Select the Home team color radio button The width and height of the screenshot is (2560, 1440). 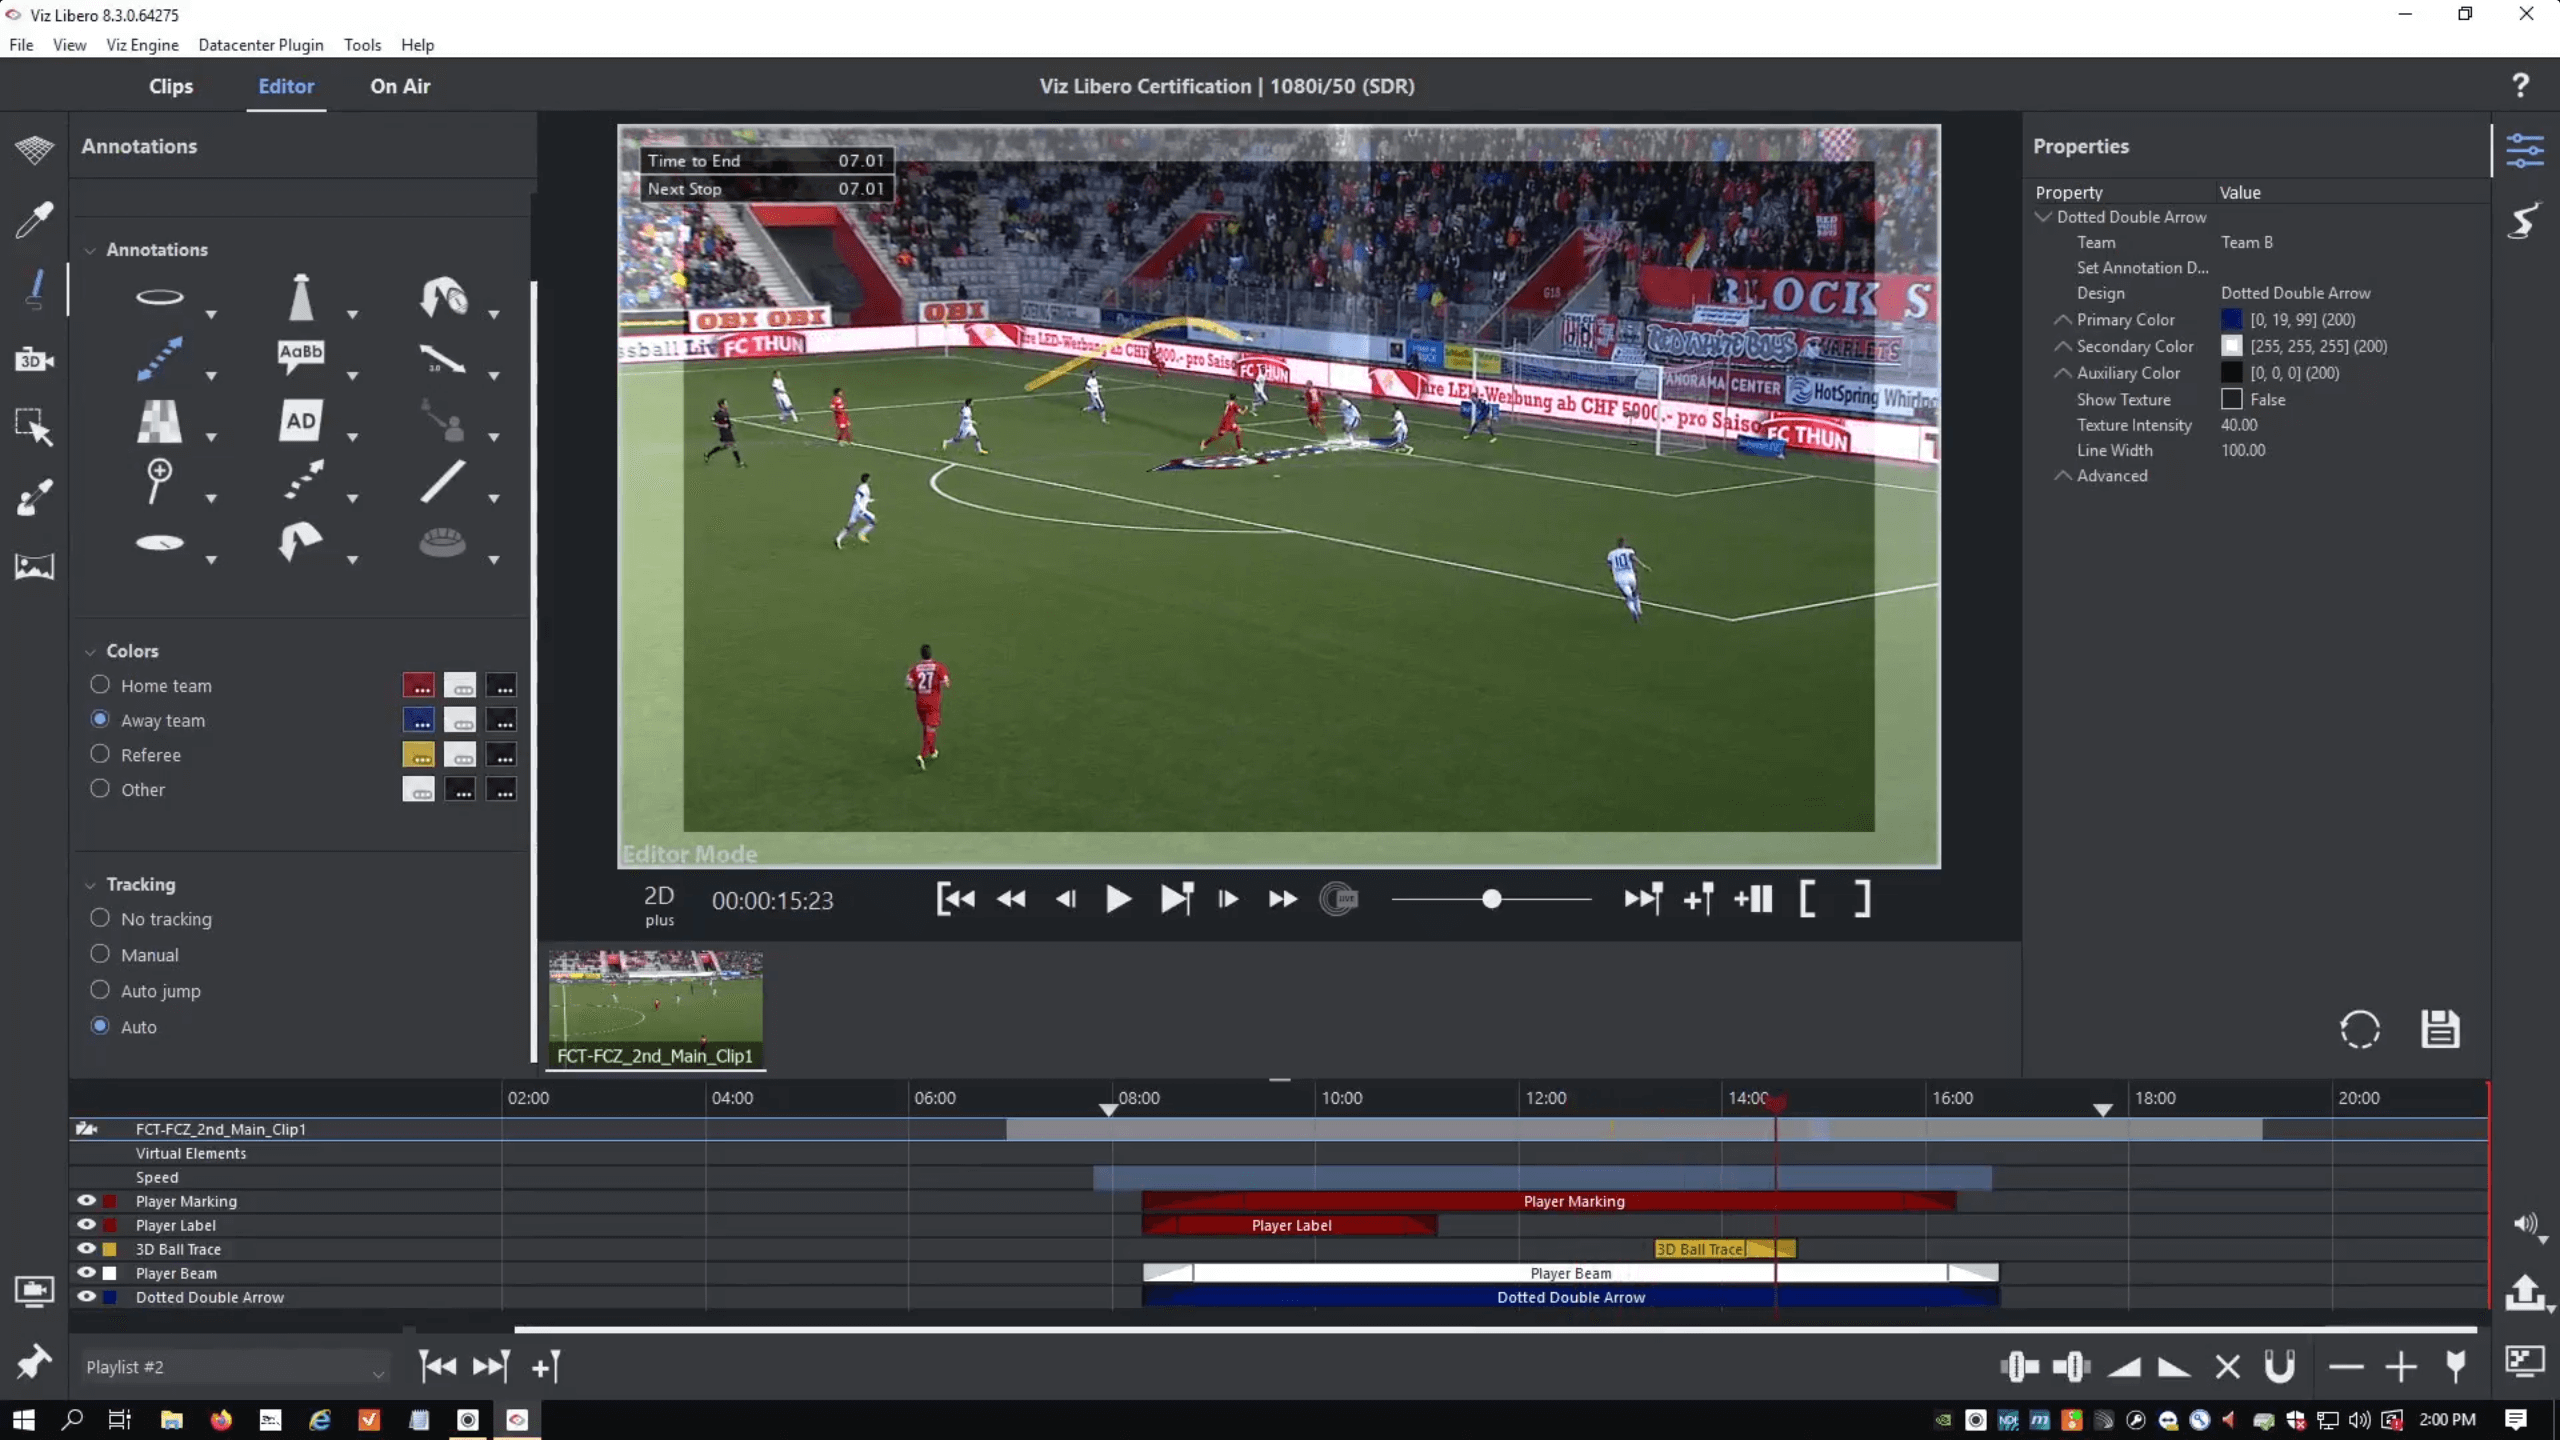(100, 685)
